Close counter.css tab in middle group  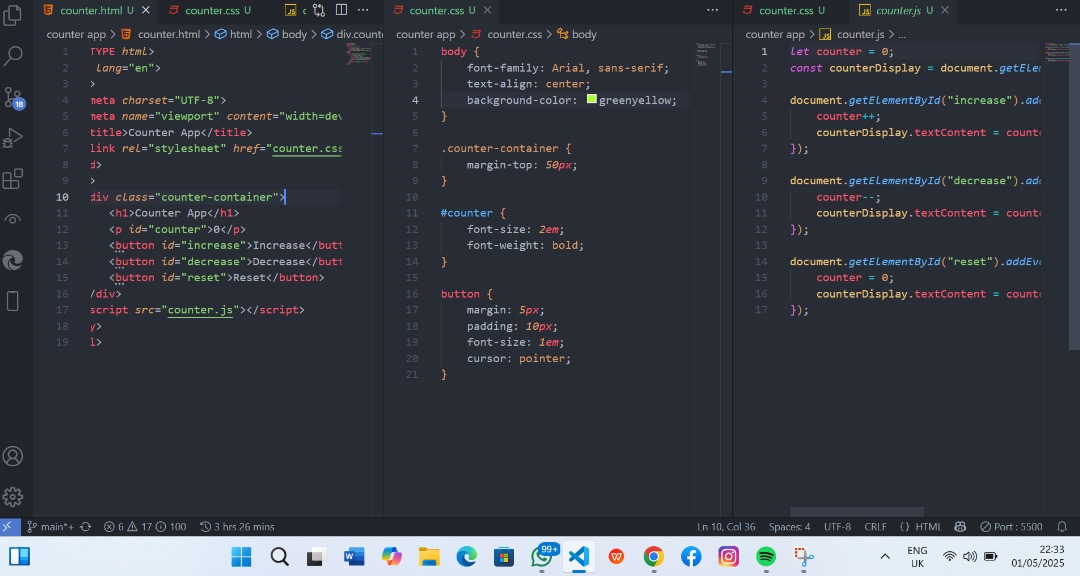coord(487,10)
